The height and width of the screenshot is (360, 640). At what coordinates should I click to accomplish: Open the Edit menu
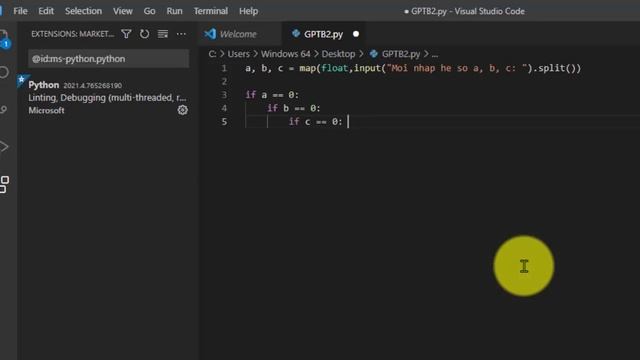coord(46,11)
